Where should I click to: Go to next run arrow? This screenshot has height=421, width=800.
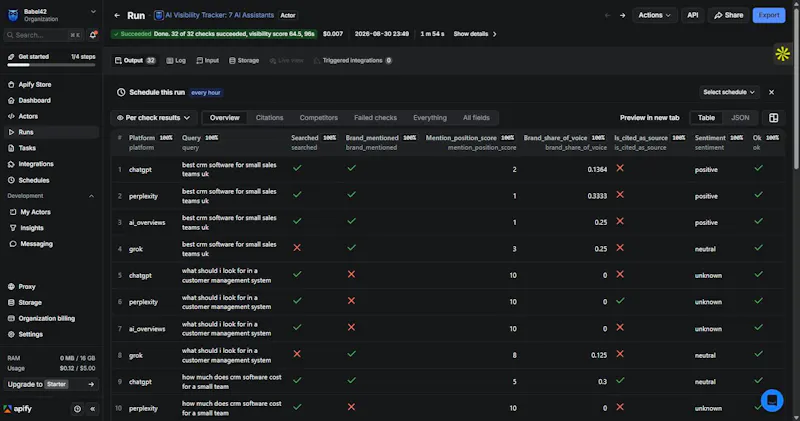(x=622, y=15)
